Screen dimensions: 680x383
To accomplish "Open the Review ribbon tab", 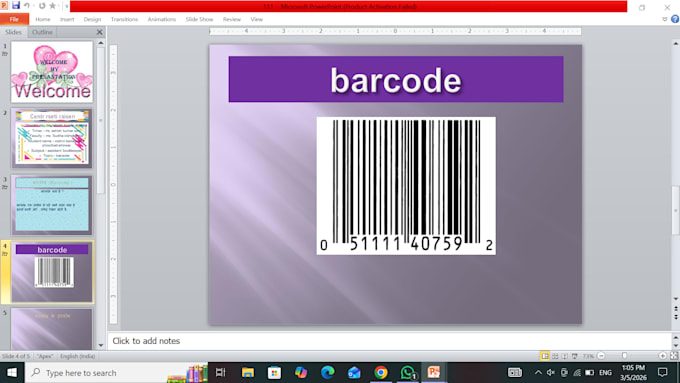I will 232,19.
